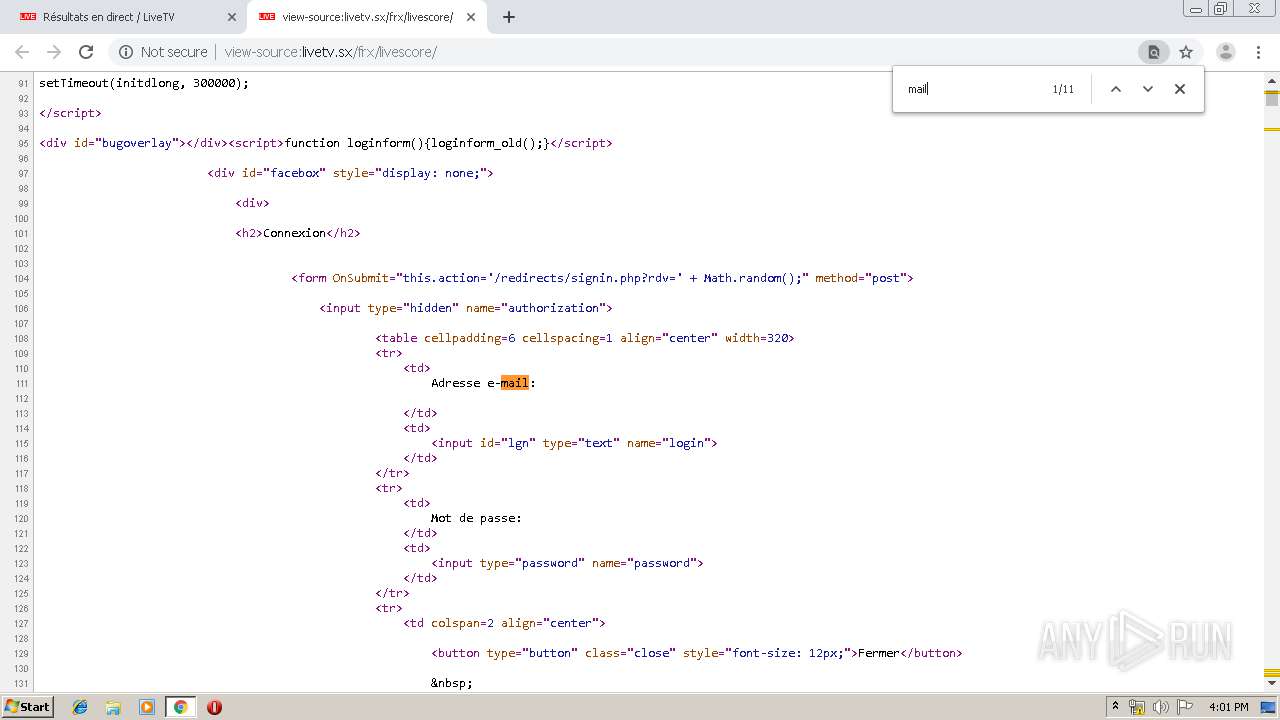Open the Chrome three-dot menu
Screen dimensions: 1280x720
[1259, 52]
